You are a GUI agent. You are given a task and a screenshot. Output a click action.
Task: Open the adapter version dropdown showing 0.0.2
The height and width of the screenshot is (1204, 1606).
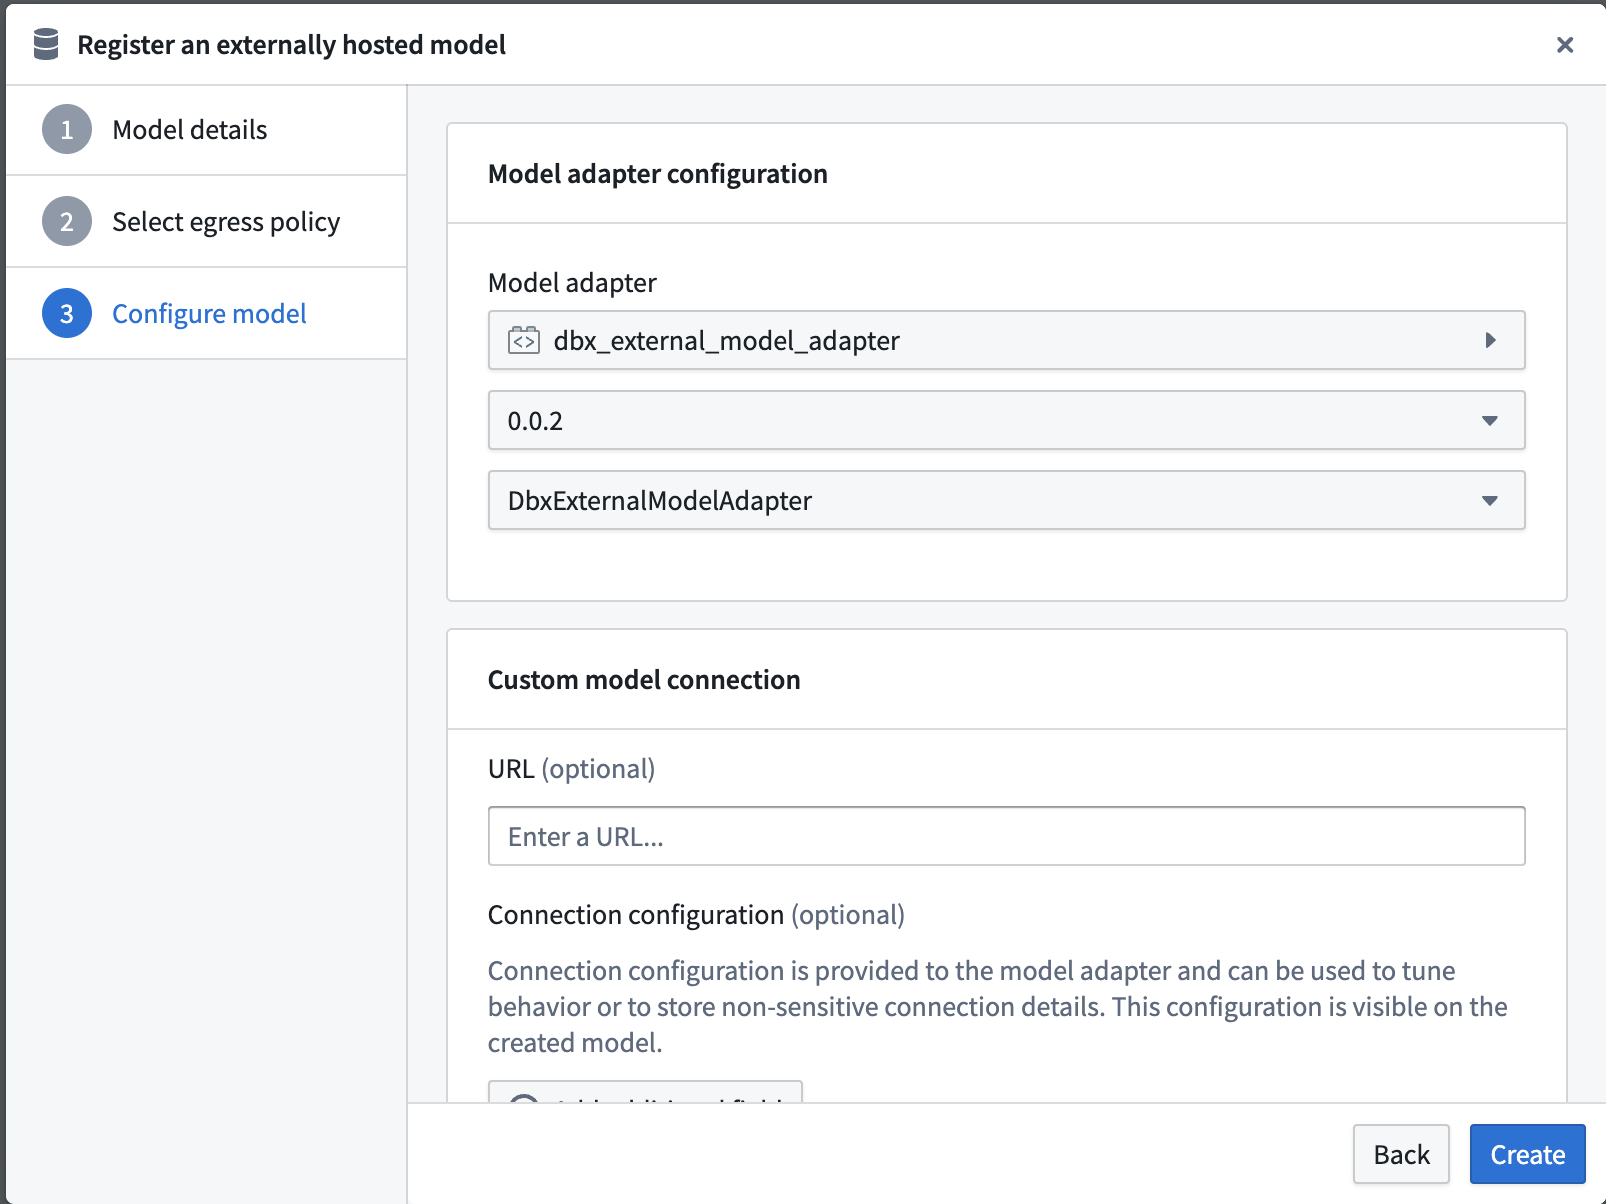[x=1005, y=421]
